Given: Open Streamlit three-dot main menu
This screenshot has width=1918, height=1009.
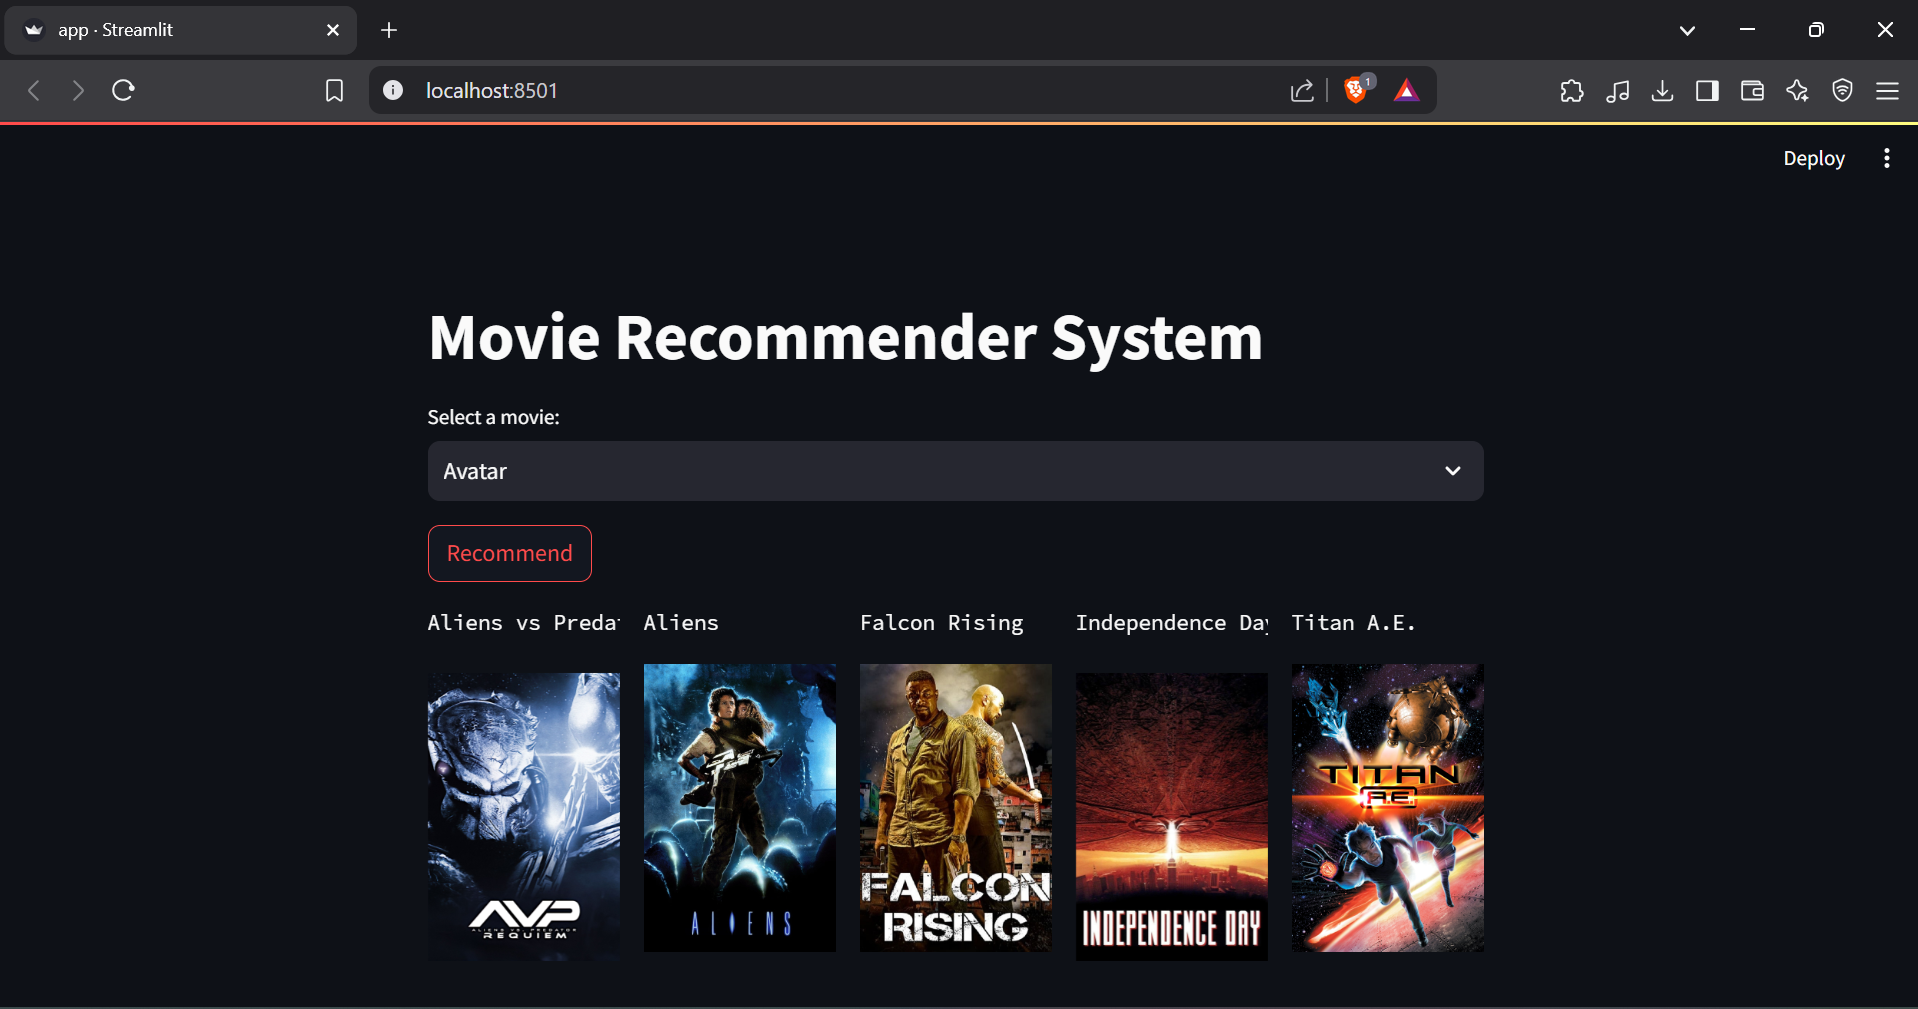Looking at the screenshot, I should tap(1886, 158).
